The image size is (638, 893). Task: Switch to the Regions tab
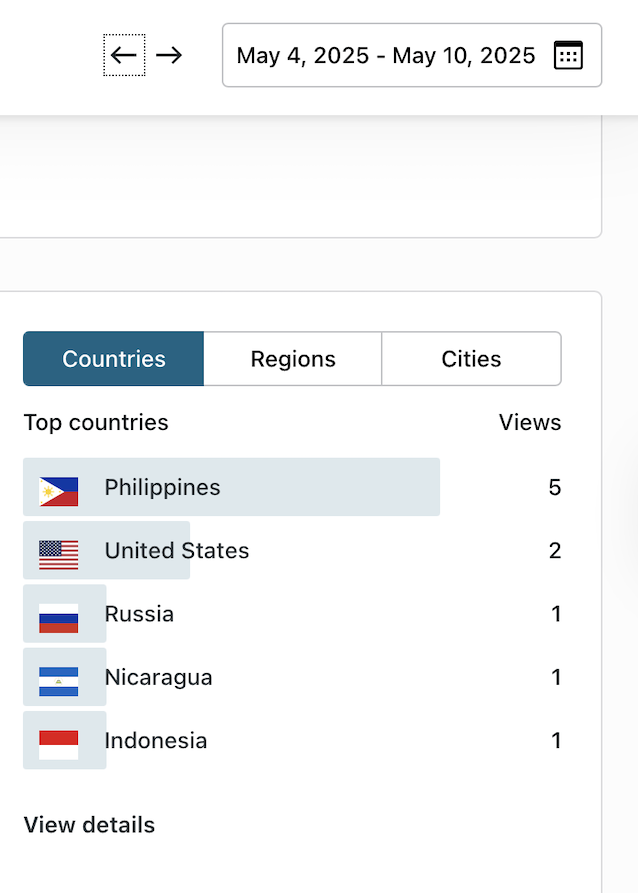pos(293,359)
